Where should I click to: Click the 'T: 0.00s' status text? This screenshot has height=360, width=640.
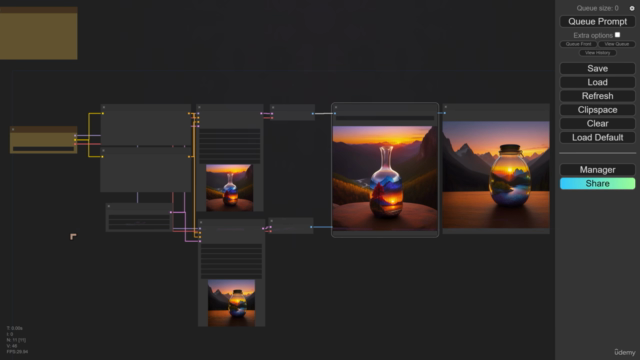(x=15, y=328)
